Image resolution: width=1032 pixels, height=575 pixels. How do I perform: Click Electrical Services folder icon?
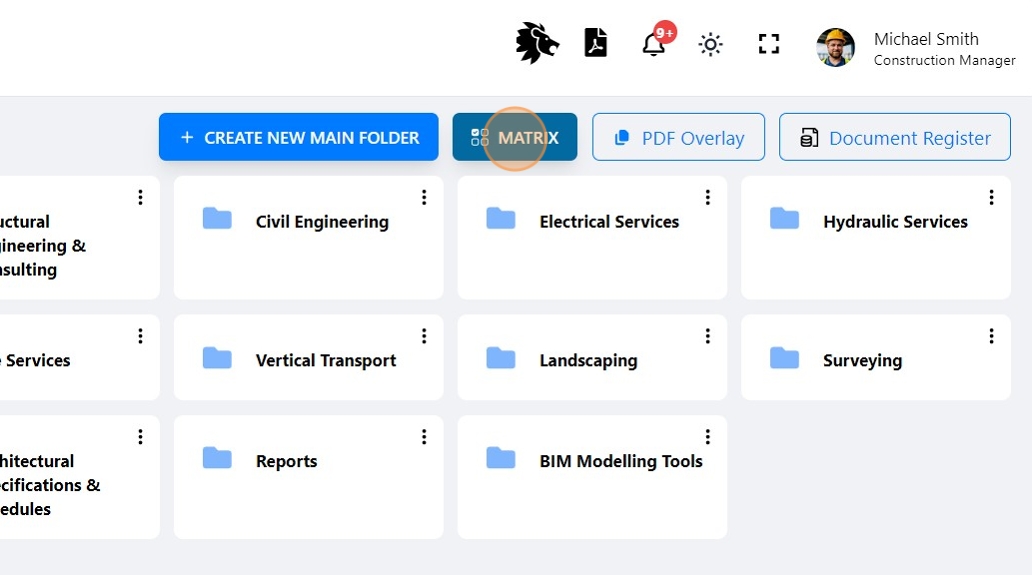[501, 218]
